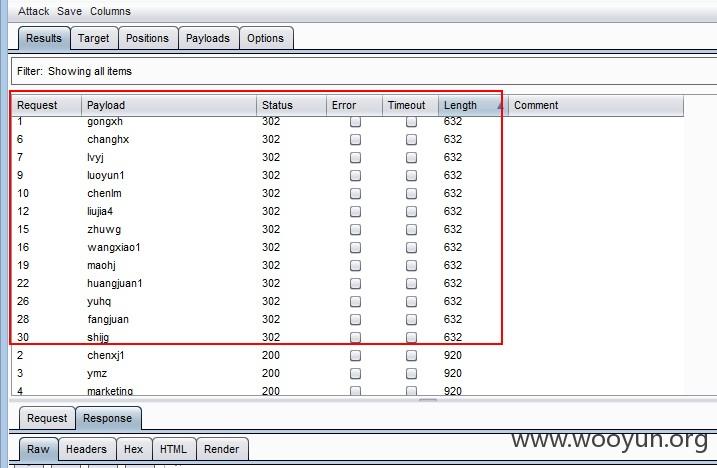
Task: Click status 200 in chenxj1 row
Action: [x=271, y=355]
